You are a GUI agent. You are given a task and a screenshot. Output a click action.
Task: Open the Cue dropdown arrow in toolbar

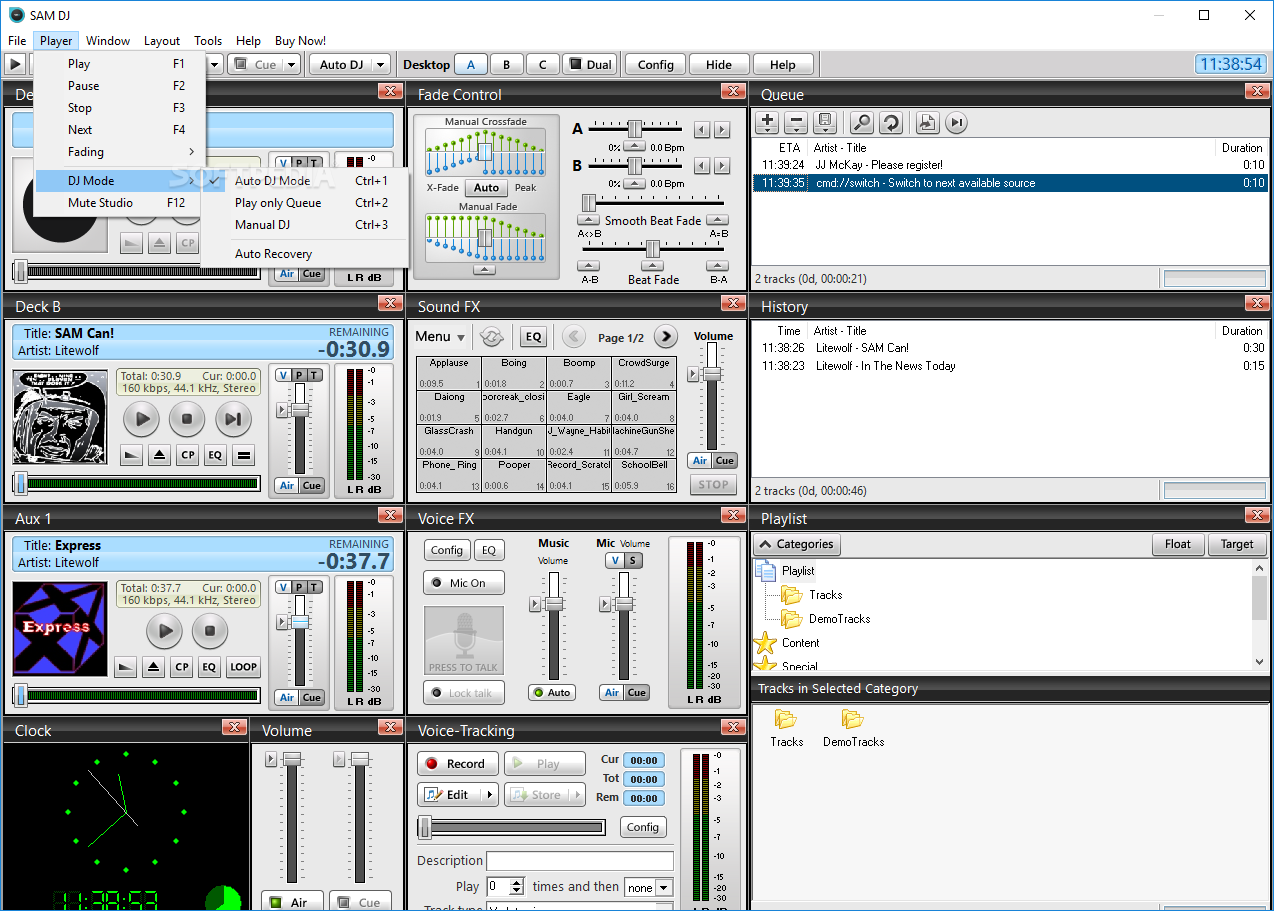[292, 65]
